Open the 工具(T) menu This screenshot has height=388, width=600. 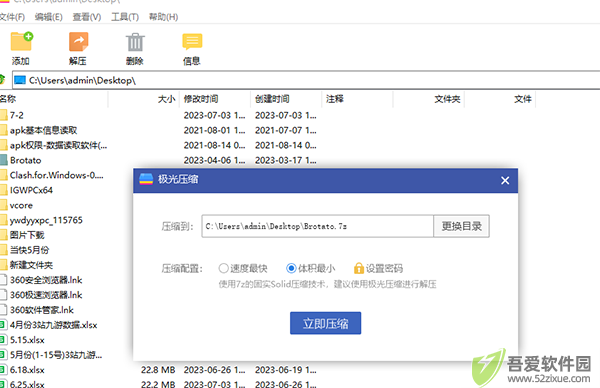click(x=125, y=17)
